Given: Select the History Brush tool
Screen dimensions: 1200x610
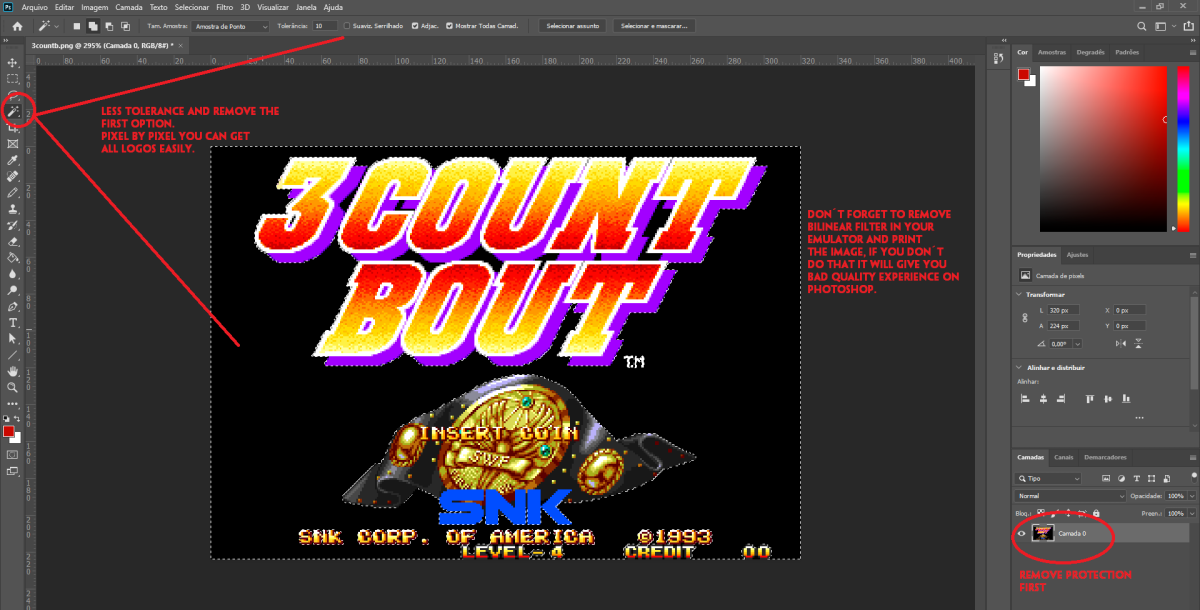Looking at the screenshot, I should click(13, 225).
